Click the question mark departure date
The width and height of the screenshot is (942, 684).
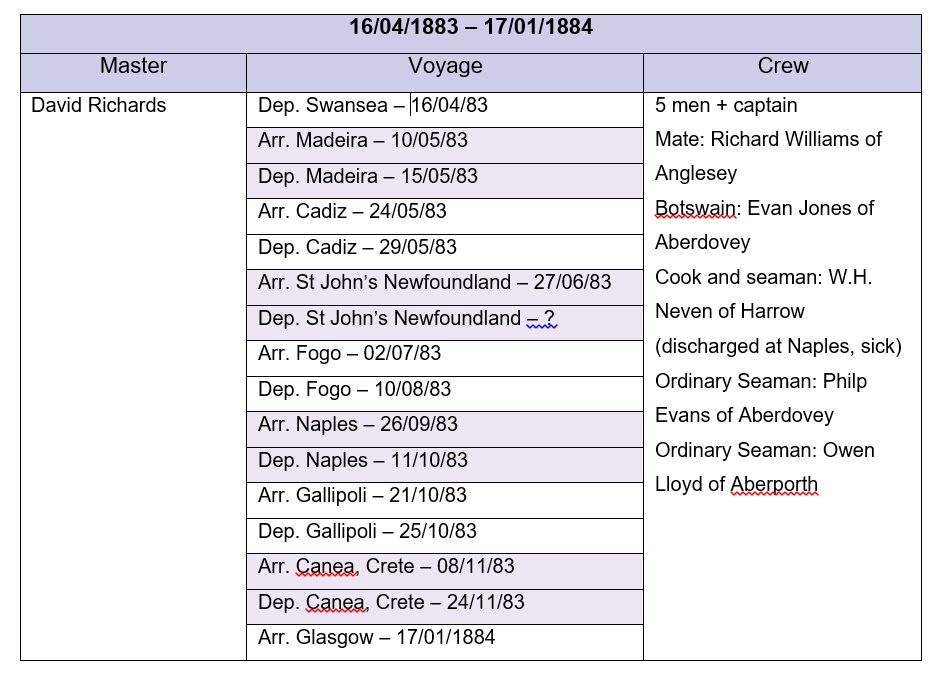pyautogui.click(x=549, y=319)
